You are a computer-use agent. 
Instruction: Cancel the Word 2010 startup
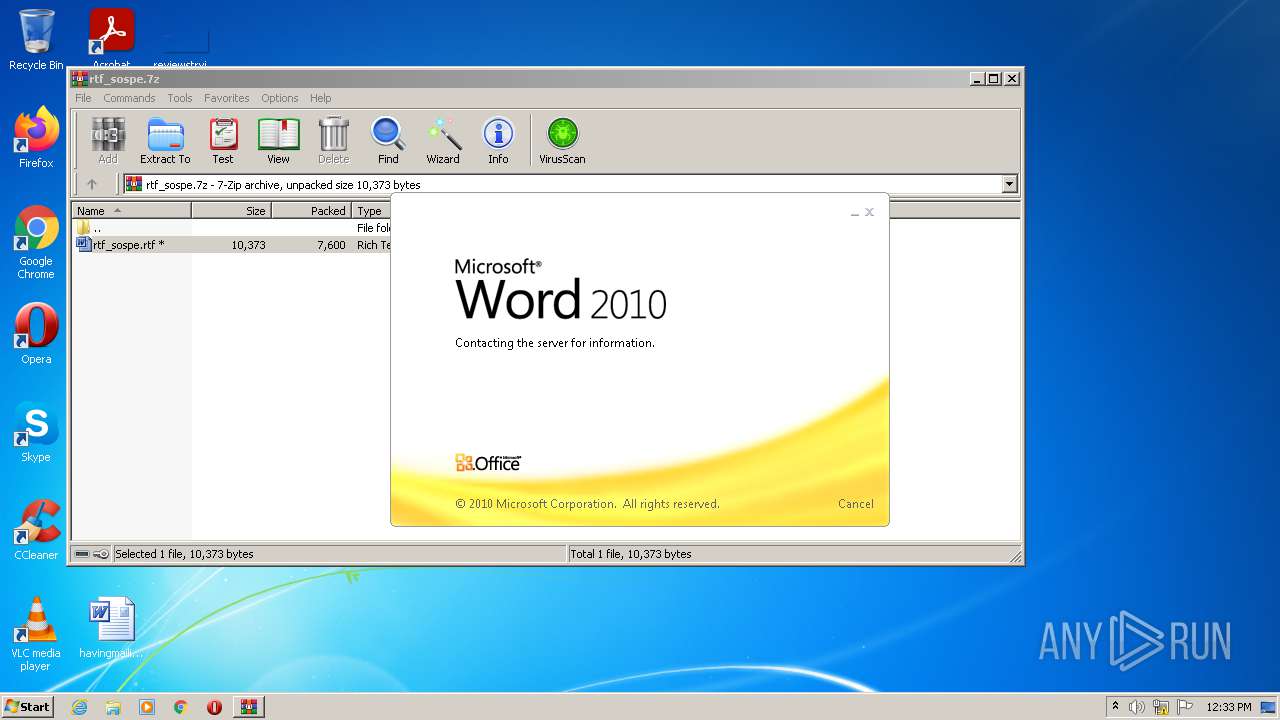tap(855, 504)
